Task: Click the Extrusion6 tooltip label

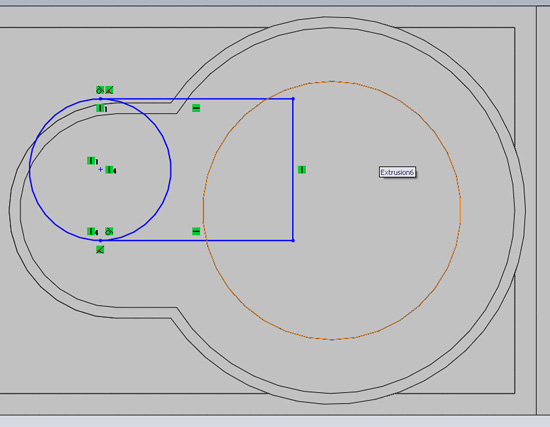Action: tap(397, 172)
